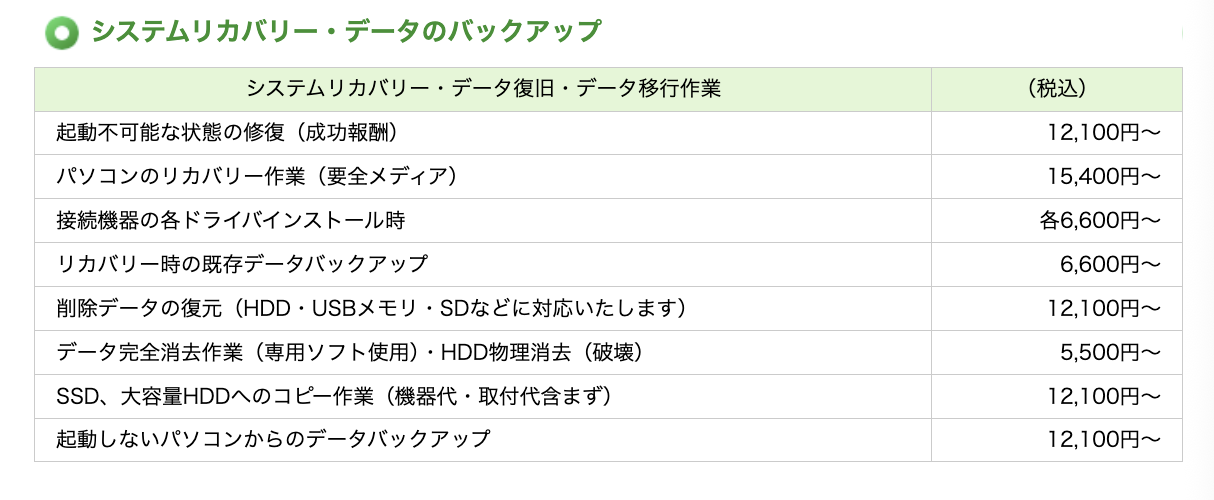This screenshot has height=500, width=1214.
Task: Click the システムリカバリー・データのバックアップ heading
Action: pyautogui.click(x=345, y=32)
